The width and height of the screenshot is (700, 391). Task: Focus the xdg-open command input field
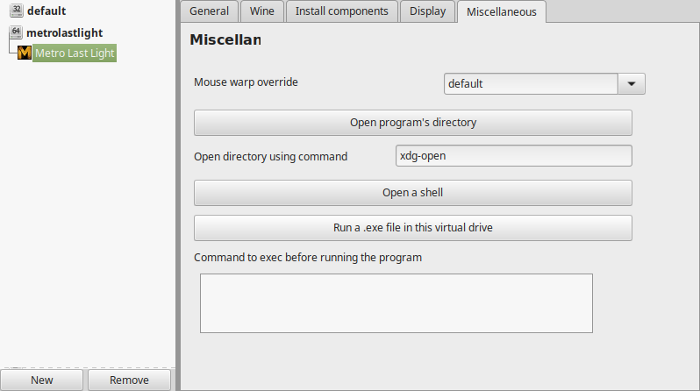tap(514, 156)
